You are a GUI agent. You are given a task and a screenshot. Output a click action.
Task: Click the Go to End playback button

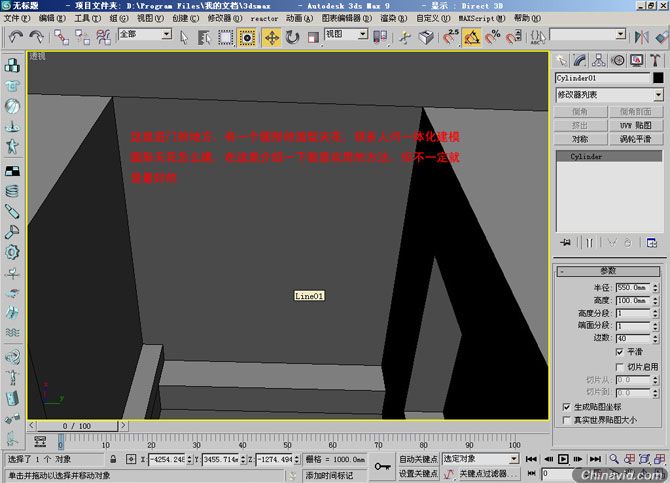tap(595, 459)
